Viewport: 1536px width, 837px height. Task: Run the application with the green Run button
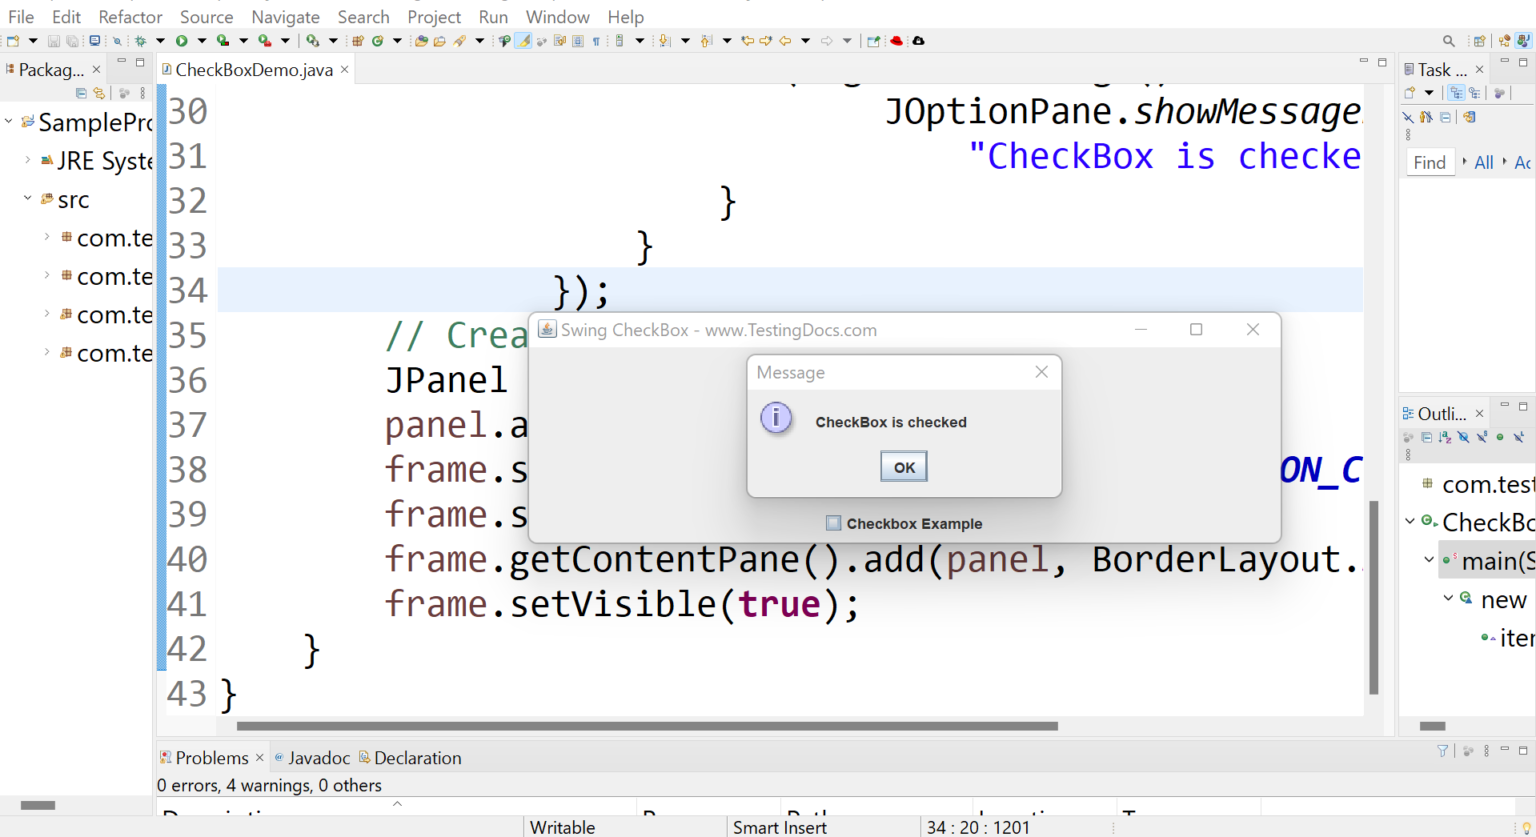click(x=181, y=40)
